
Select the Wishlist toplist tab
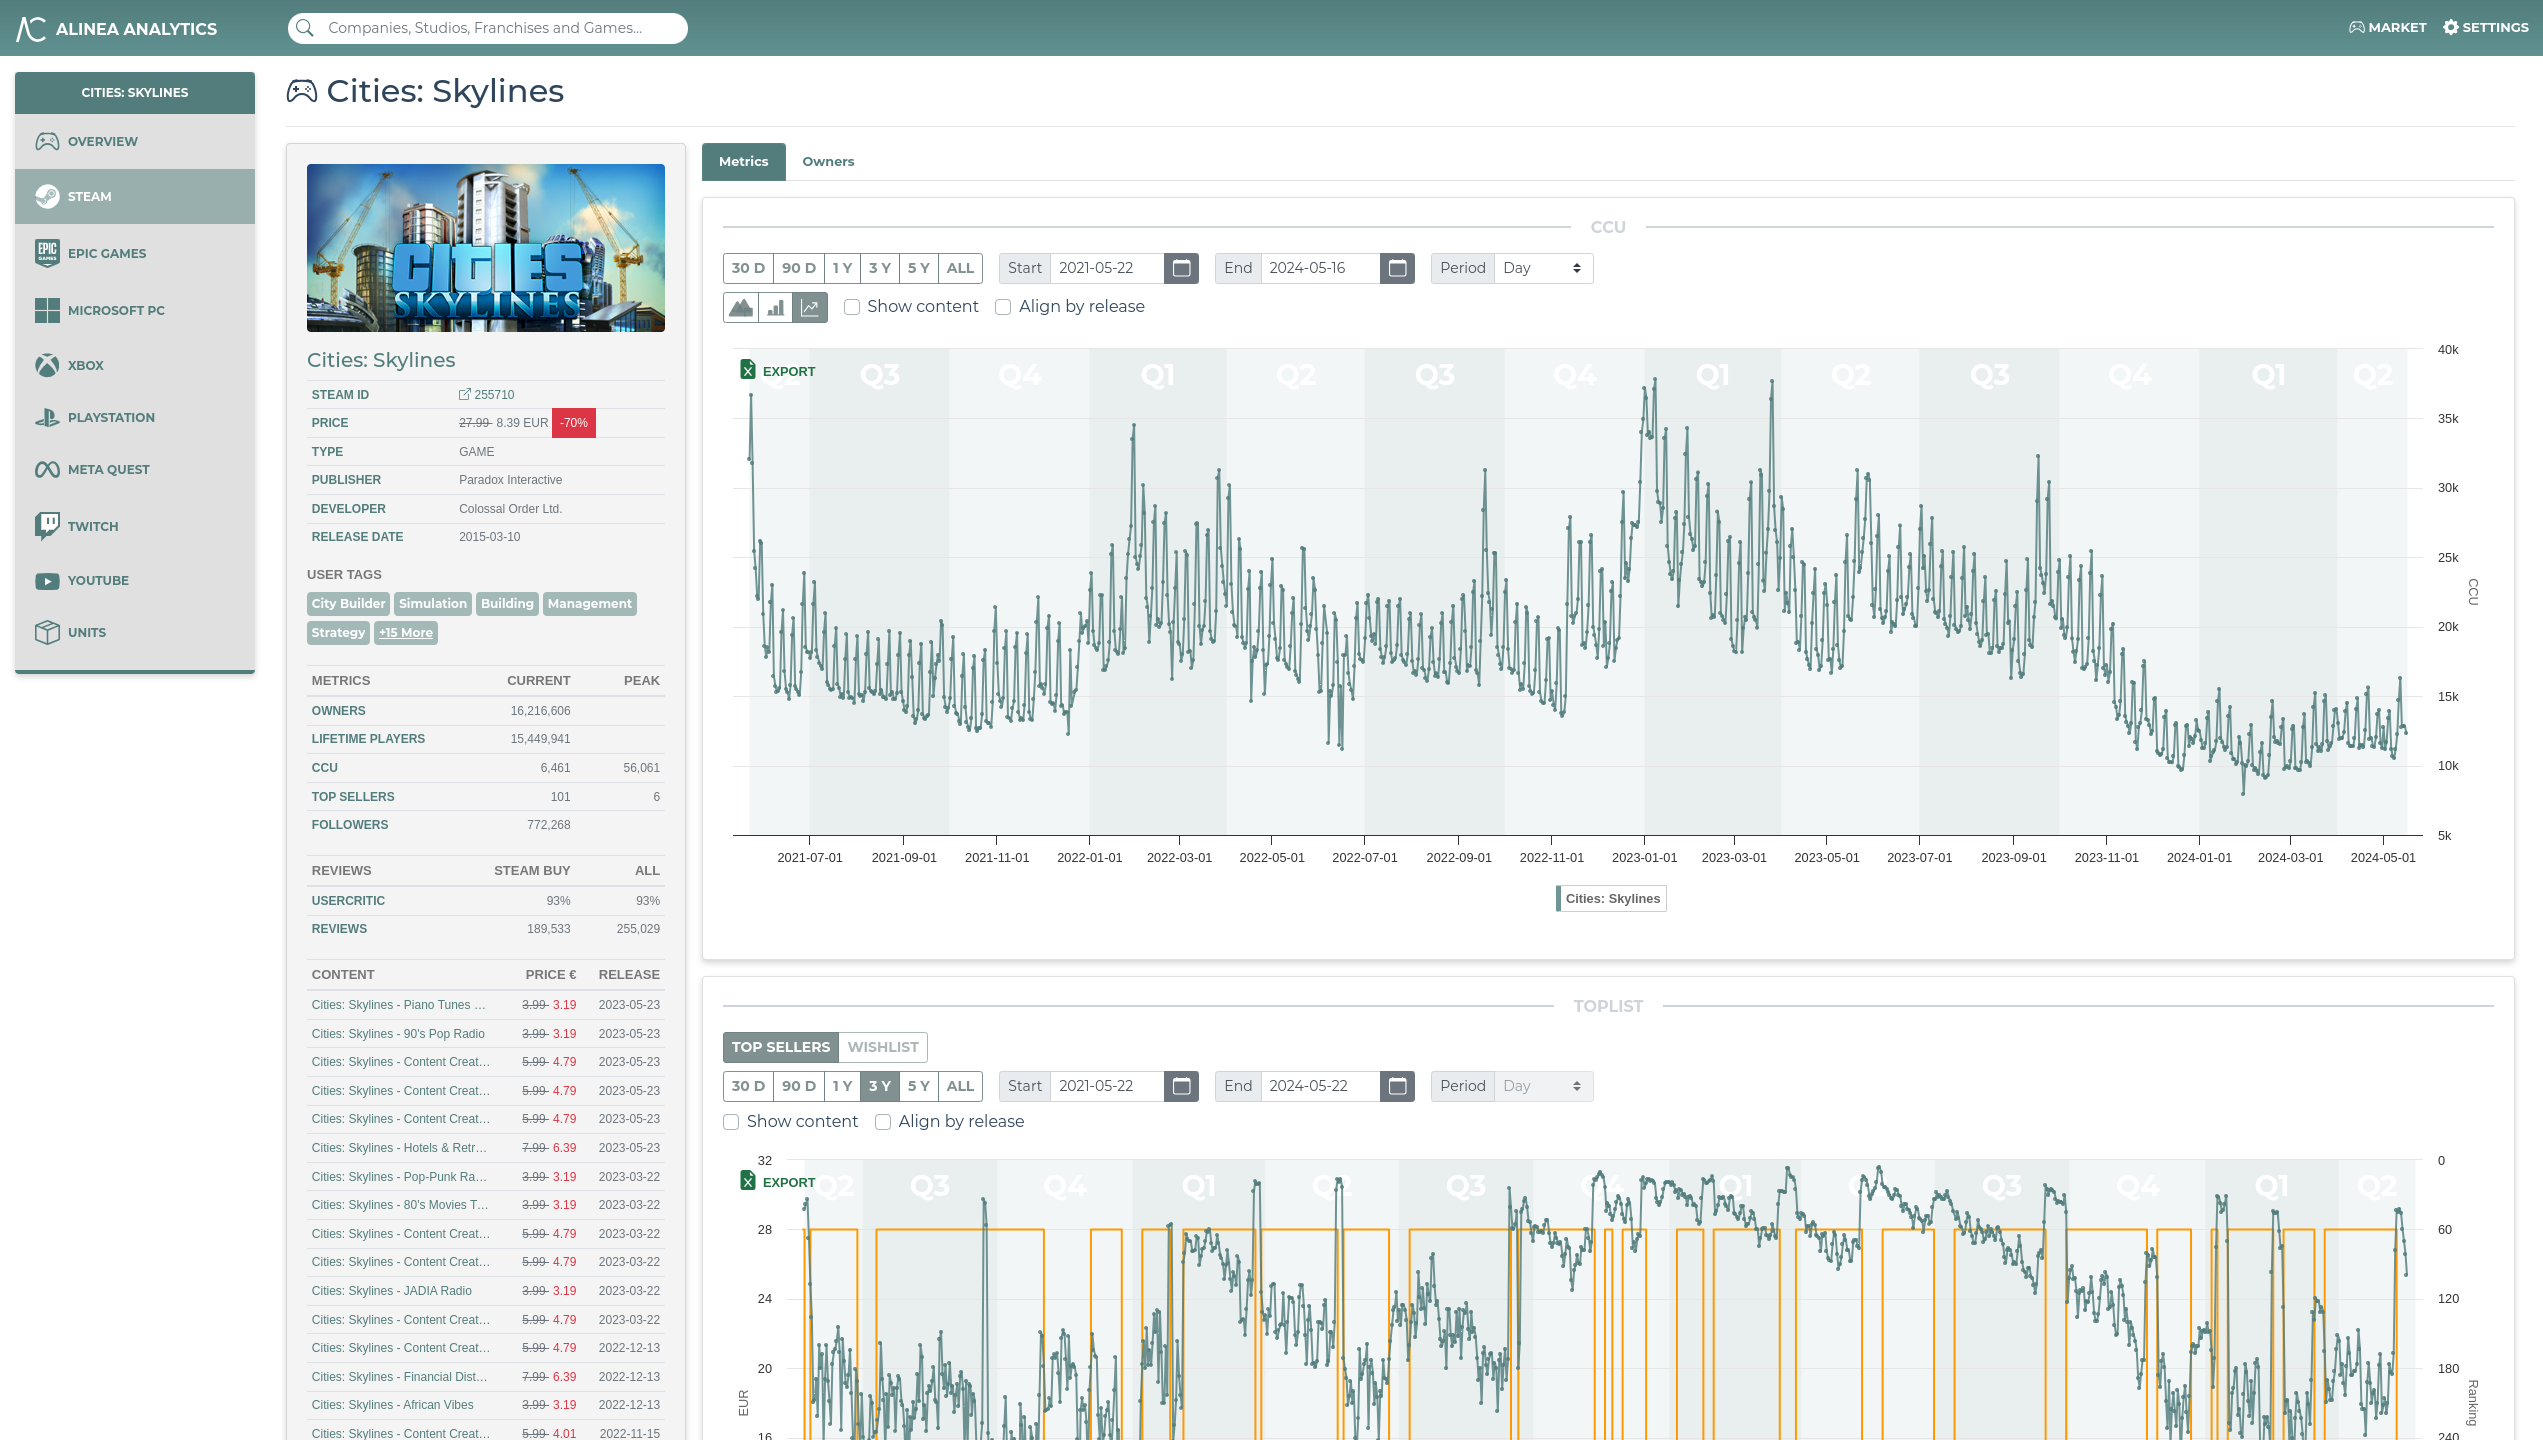pyautogui.click(x=883, y=1047)
